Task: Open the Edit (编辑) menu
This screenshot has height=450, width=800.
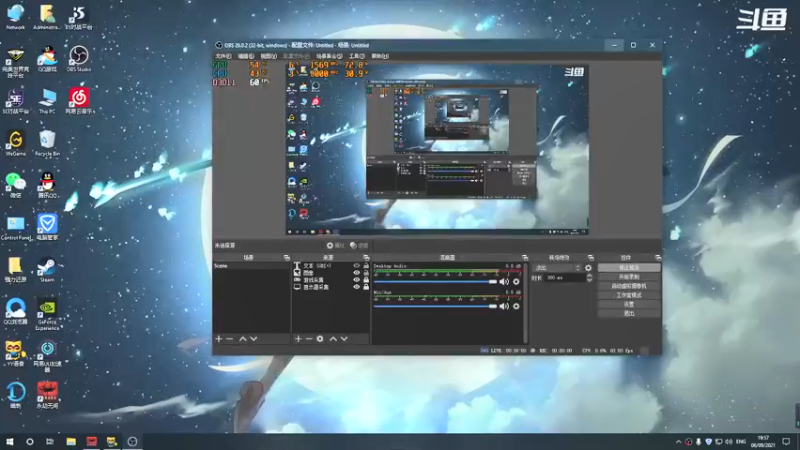Action: tap(246, 56)
